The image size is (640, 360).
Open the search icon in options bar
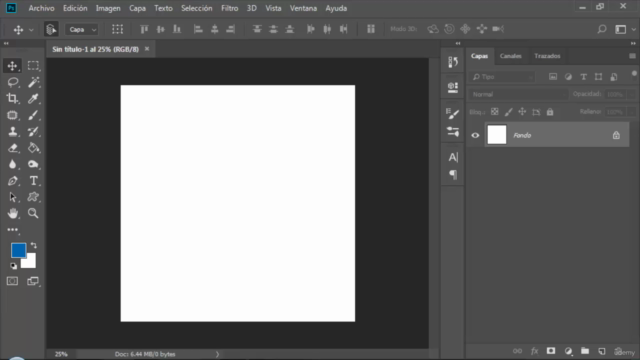pos(602,29)
